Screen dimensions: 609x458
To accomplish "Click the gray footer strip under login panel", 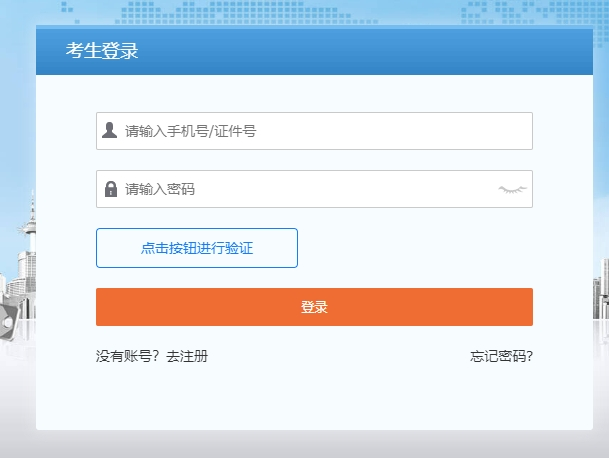I will click(x=304, y=444).
